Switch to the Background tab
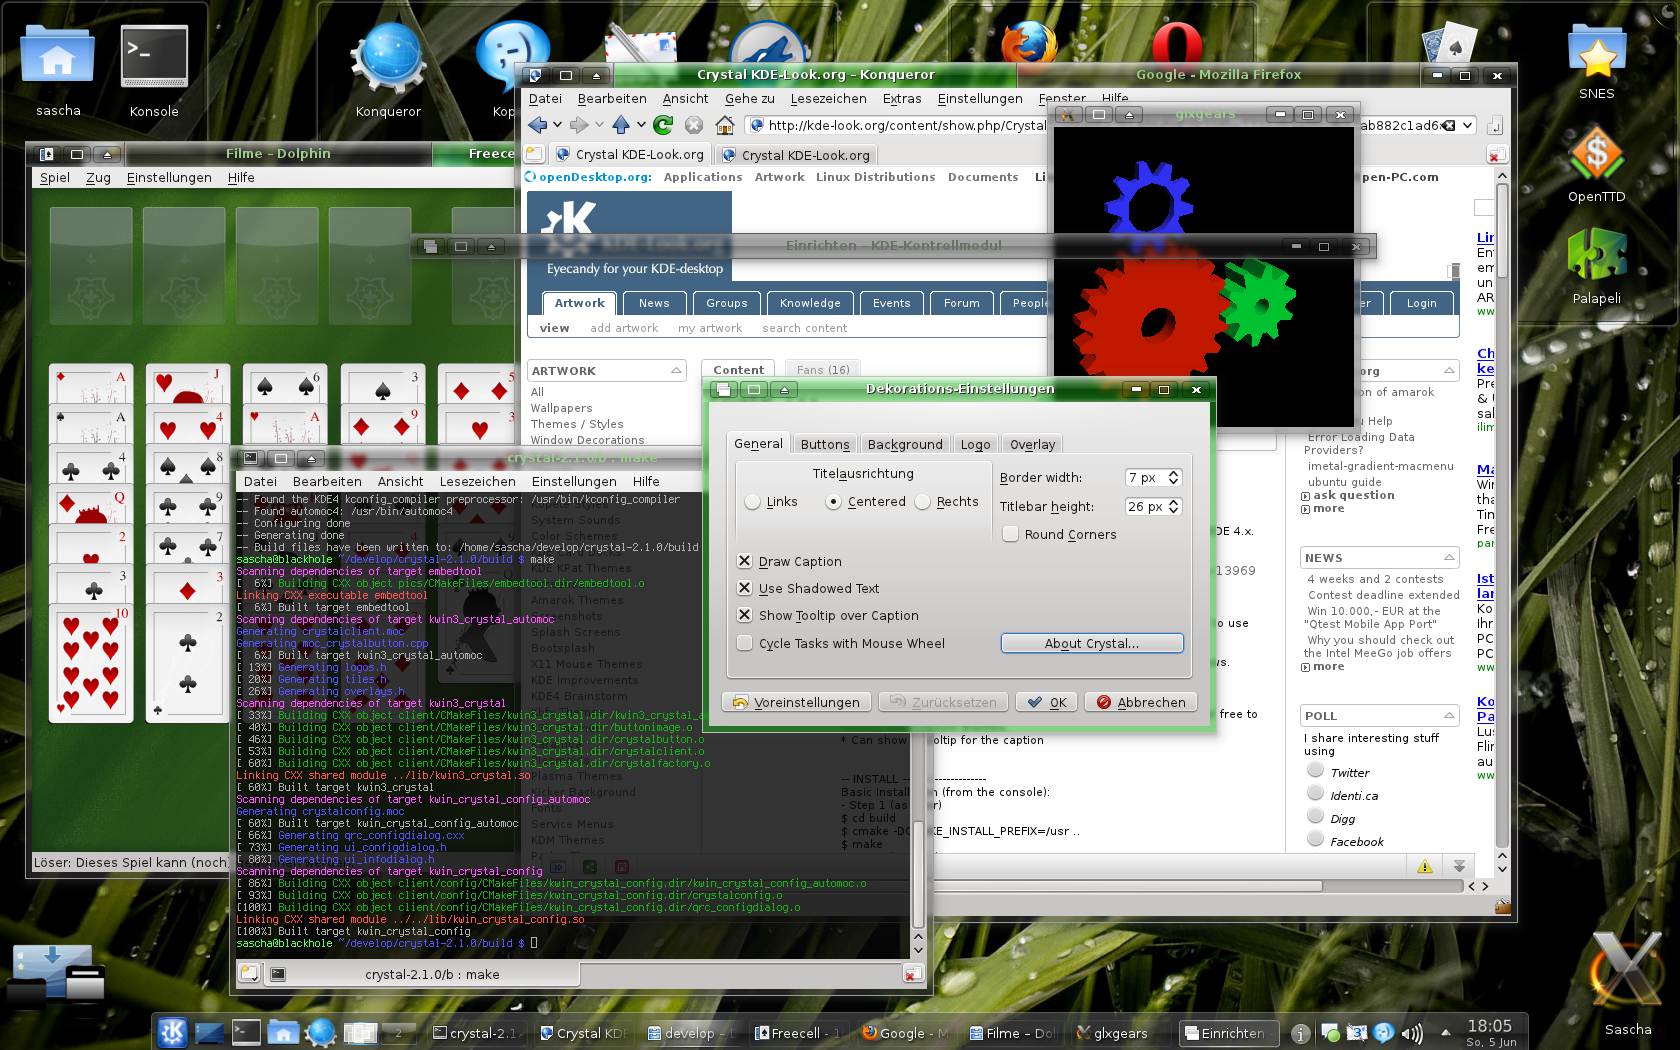This screenshot has width=1680, height=1050. (x=905, y=444)
